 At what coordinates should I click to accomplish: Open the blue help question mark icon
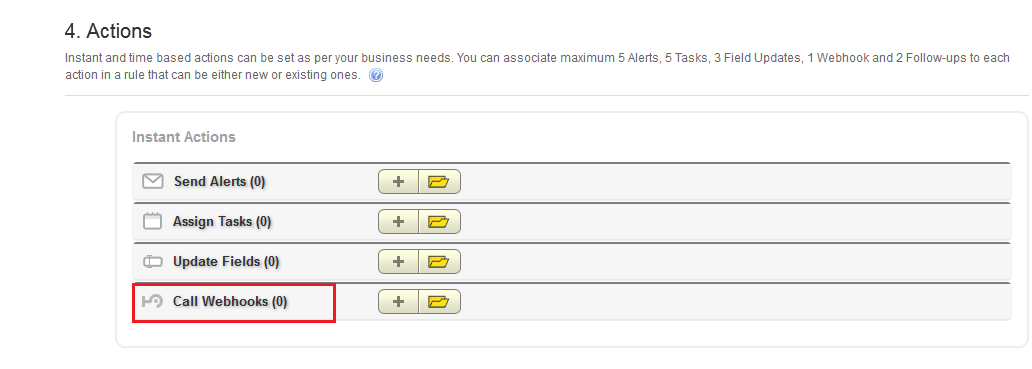[x=376, y=76]
